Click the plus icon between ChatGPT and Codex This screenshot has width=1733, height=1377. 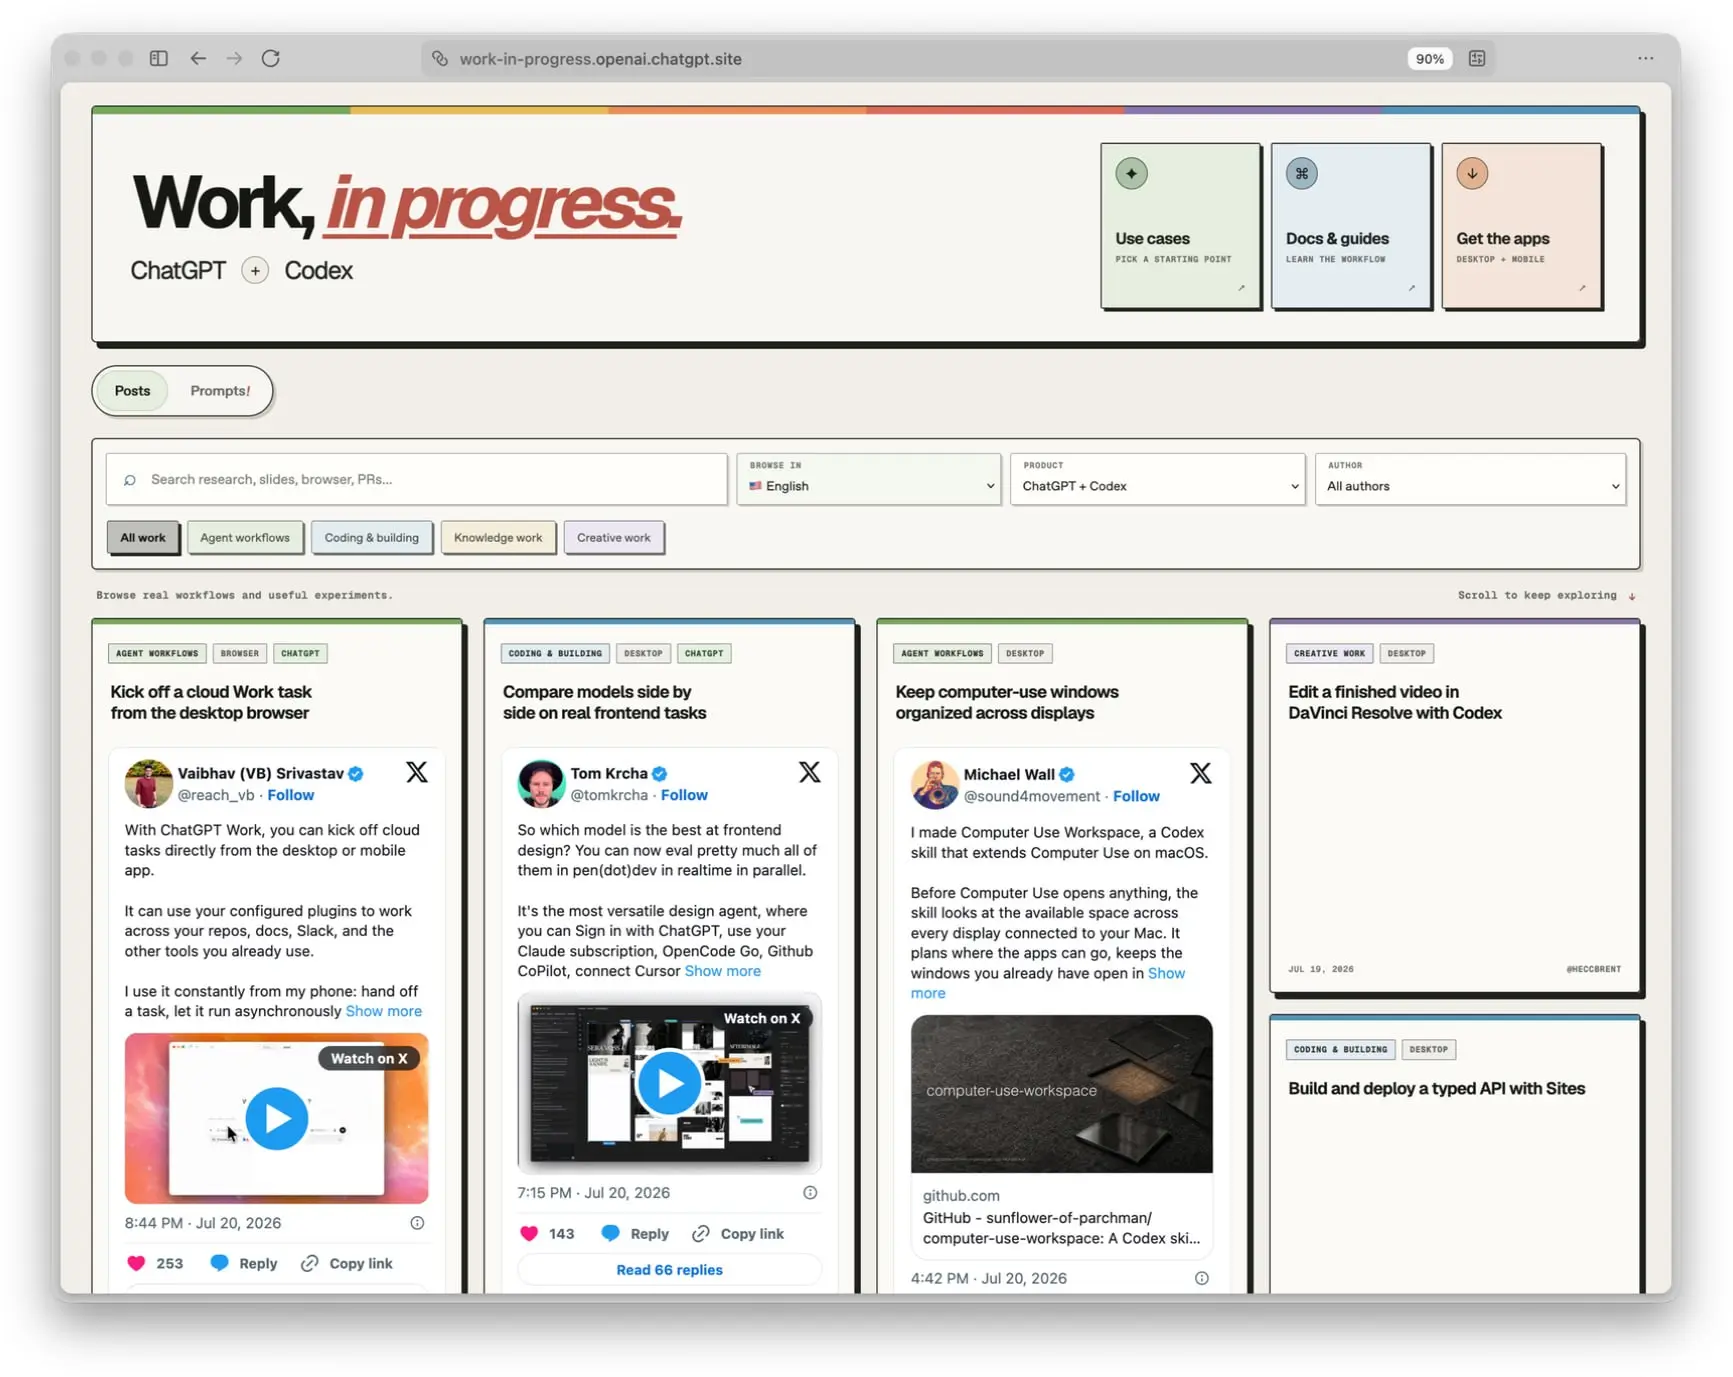click(255, 270)
